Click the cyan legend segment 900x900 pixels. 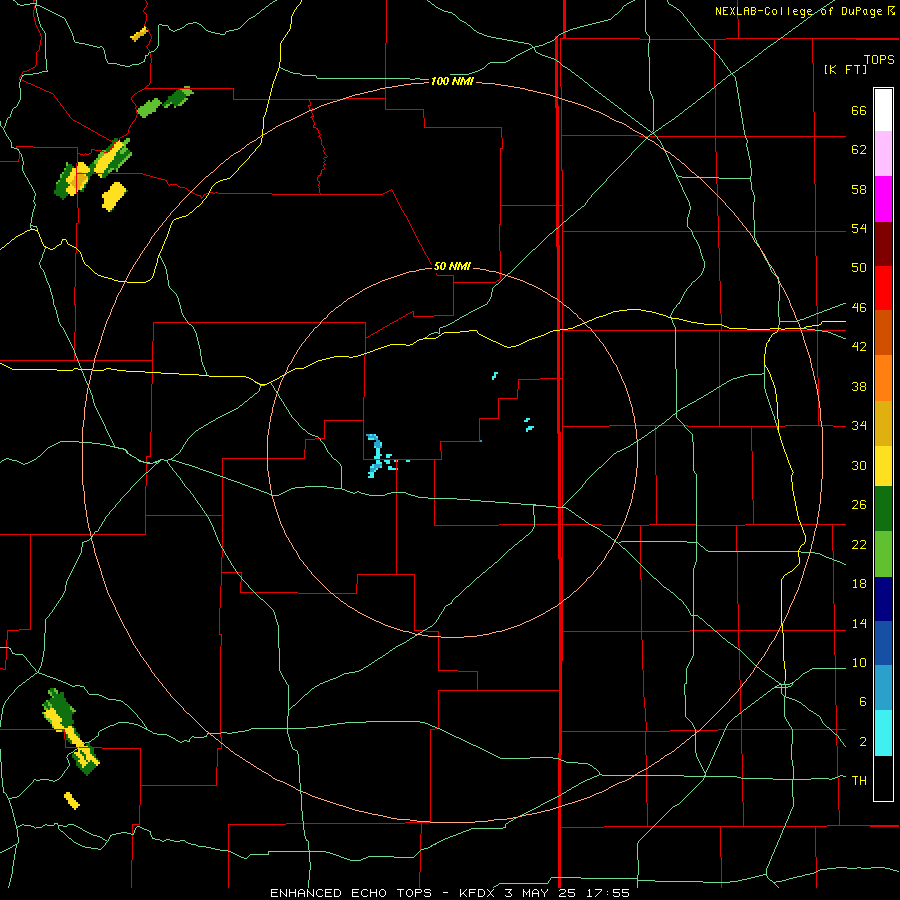tap(883, 733)
